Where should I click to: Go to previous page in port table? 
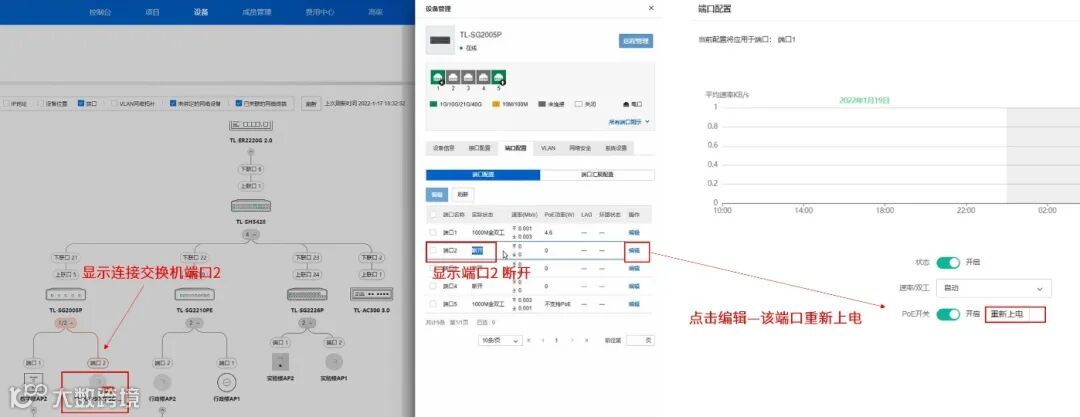(x=543, y=340)
